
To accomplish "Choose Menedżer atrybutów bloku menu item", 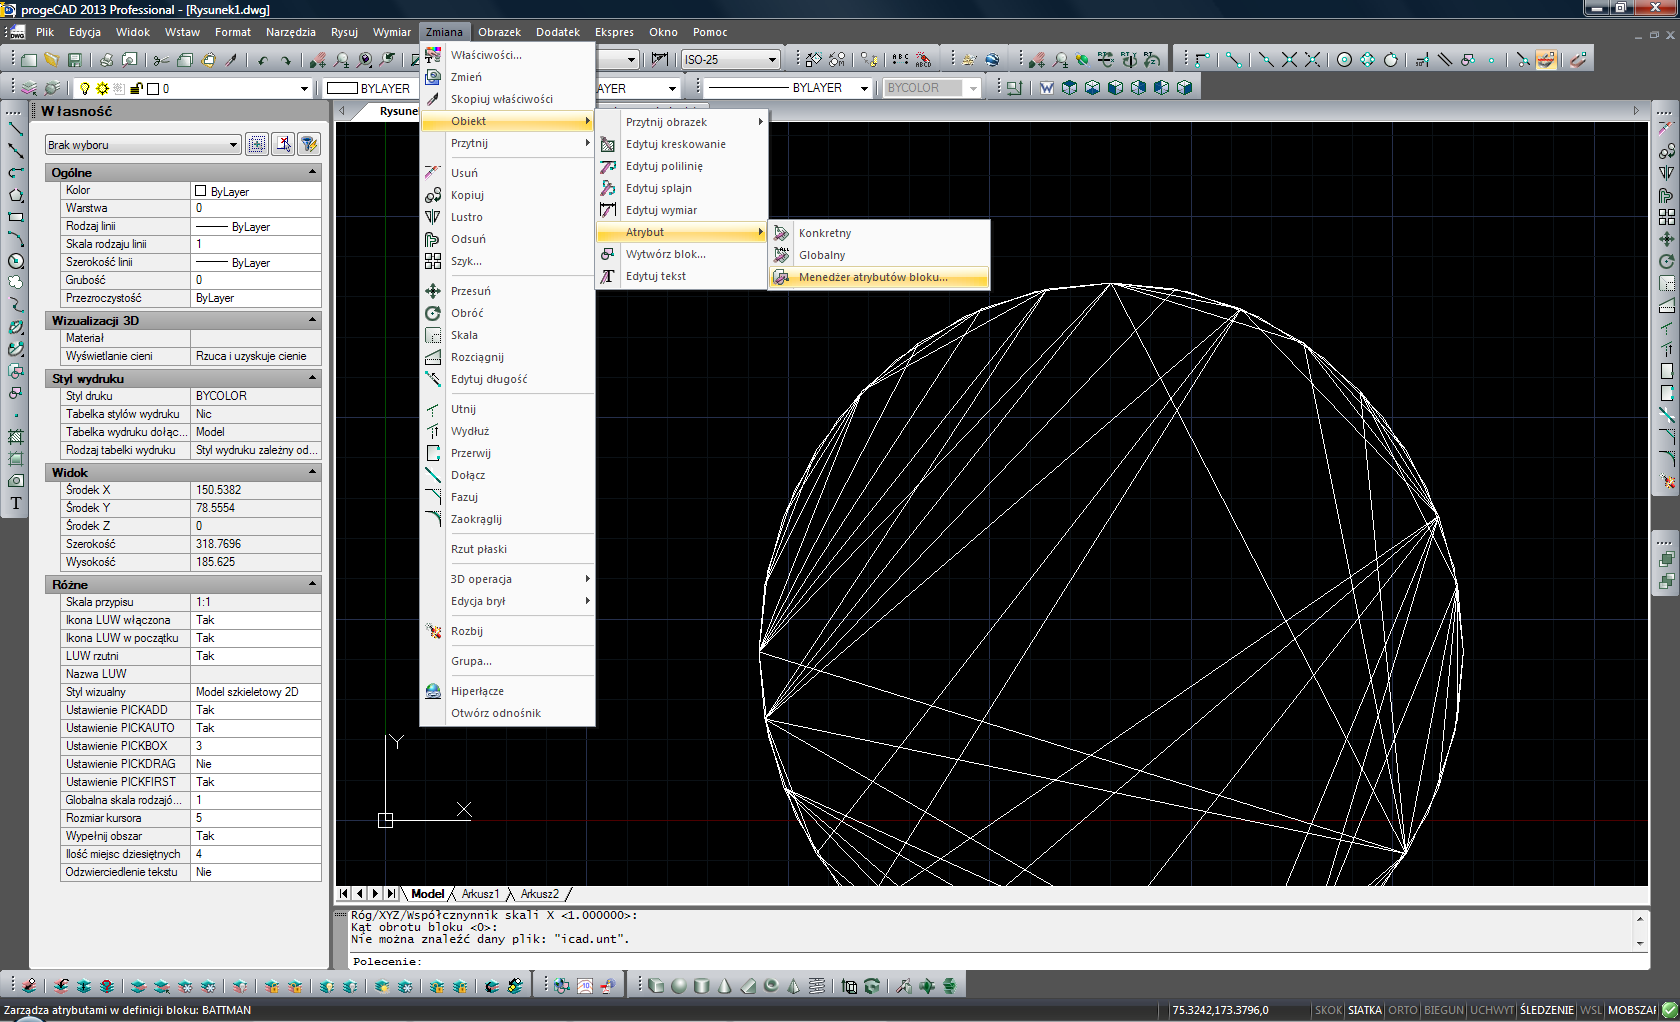I will pyautogui.click(x=872, y=277).
